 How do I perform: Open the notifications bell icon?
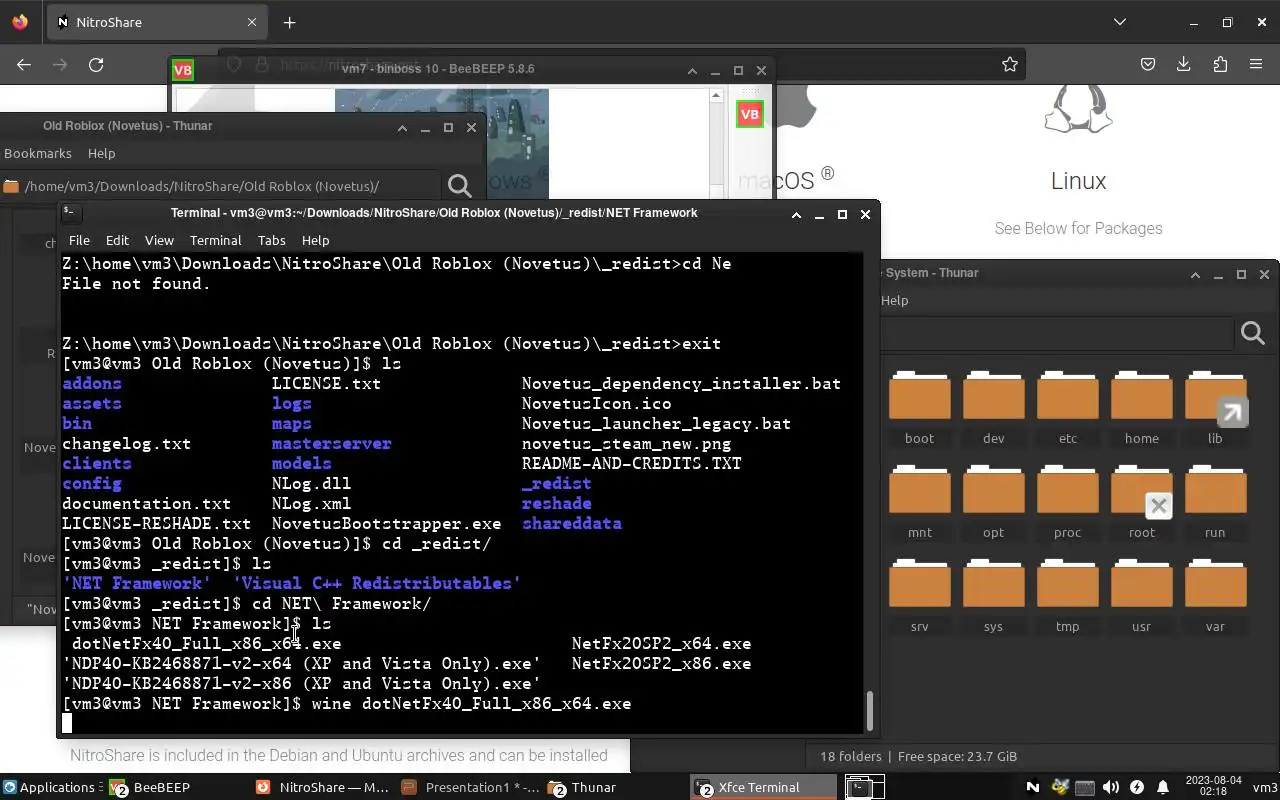(x=1162, y=787)
